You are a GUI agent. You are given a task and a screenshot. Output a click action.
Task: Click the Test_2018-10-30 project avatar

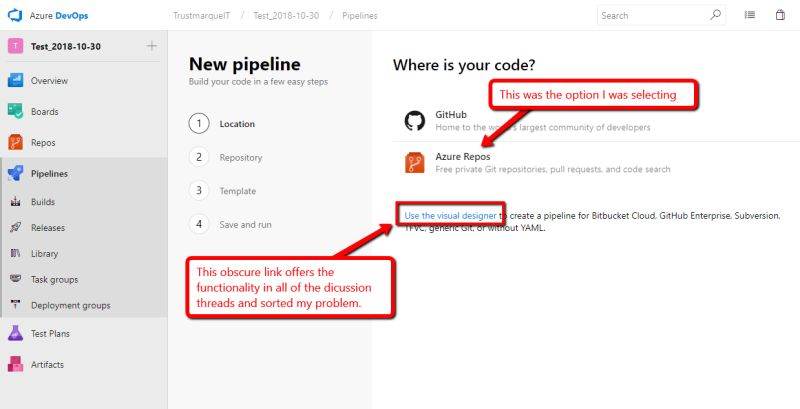pos(15,46)
